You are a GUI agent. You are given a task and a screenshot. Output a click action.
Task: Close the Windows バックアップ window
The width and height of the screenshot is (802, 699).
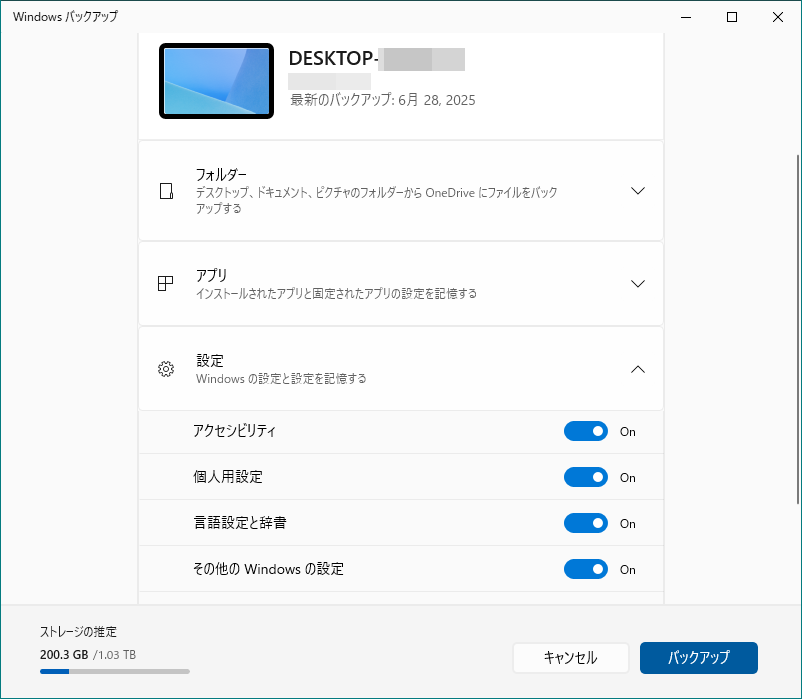(778, 17)
